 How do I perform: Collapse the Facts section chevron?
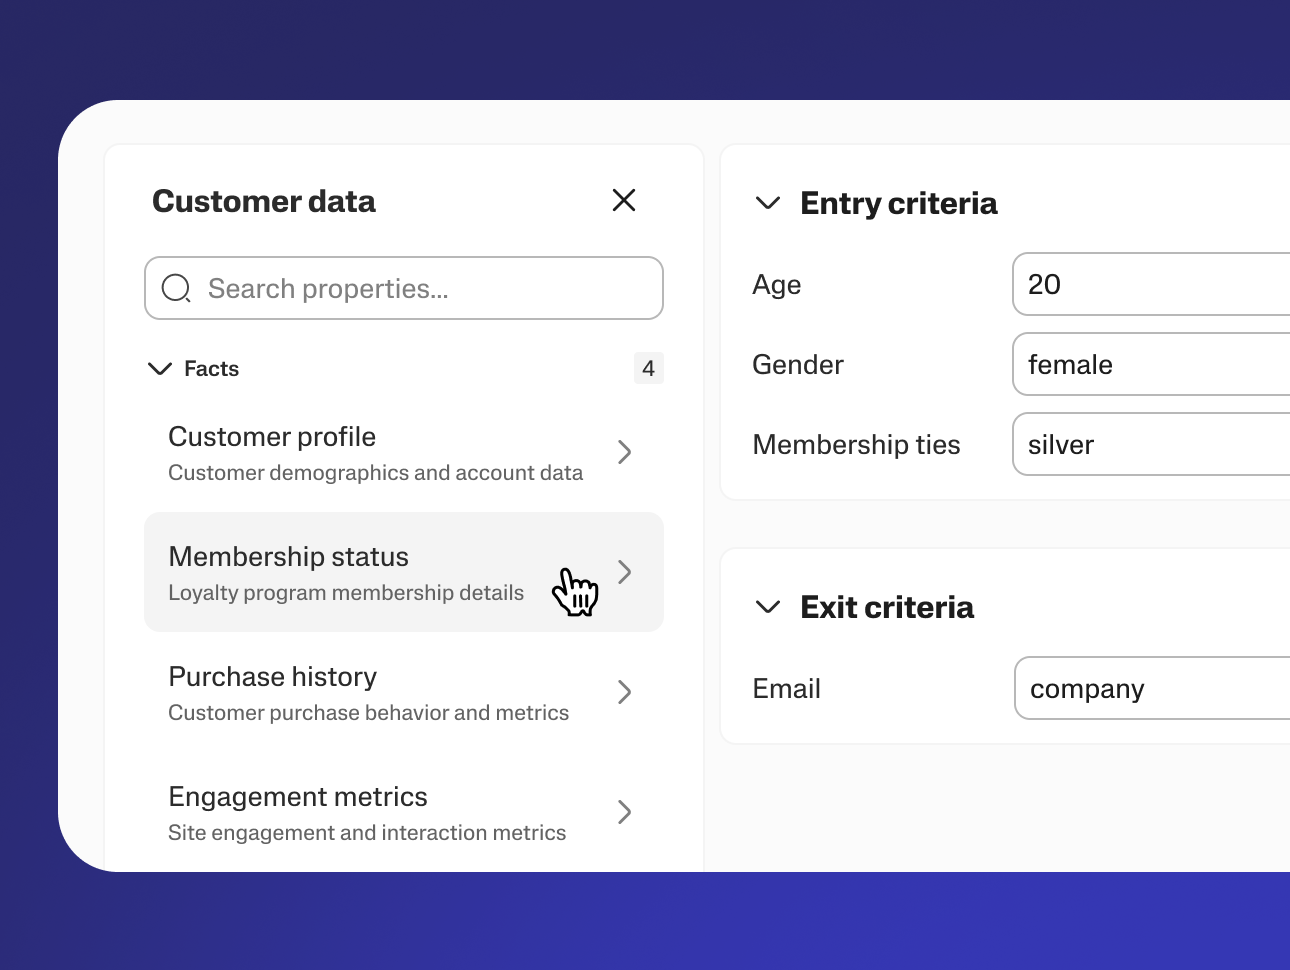click(159, 369)
